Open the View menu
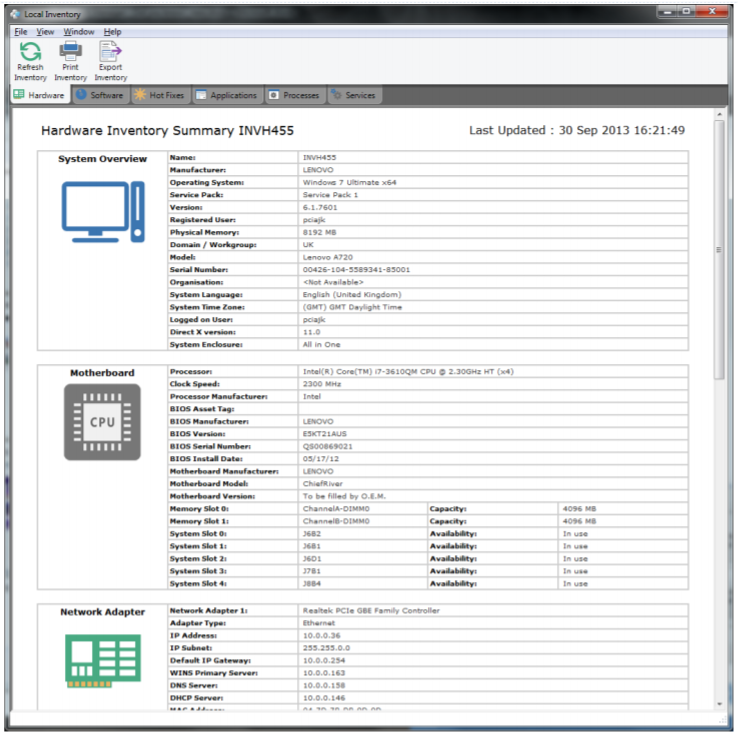This screenshot has width=738, height=737. coord(46,32)
